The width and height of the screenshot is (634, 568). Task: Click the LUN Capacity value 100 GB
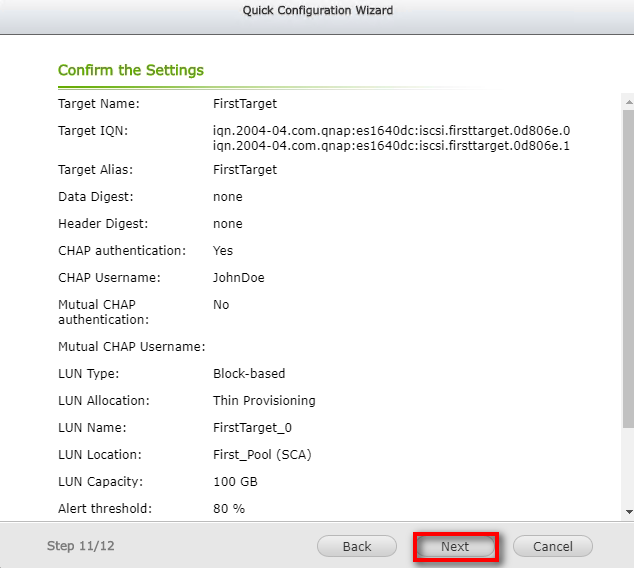click(x=237, y=481)
